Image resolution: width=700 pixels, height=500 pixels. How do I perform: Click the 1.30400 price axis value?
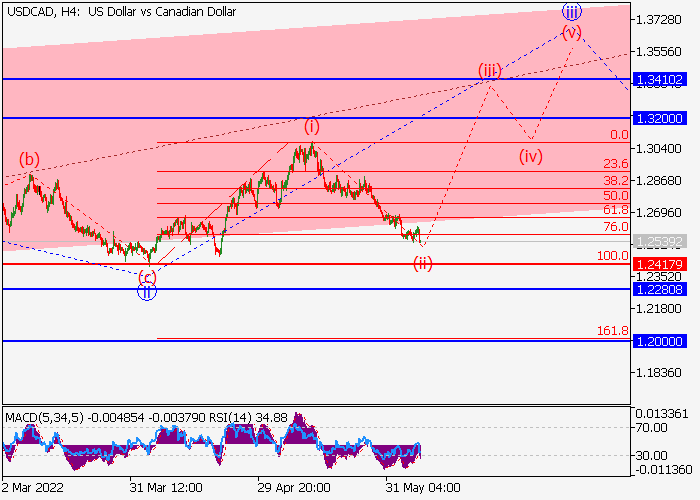tap(659, 148)
